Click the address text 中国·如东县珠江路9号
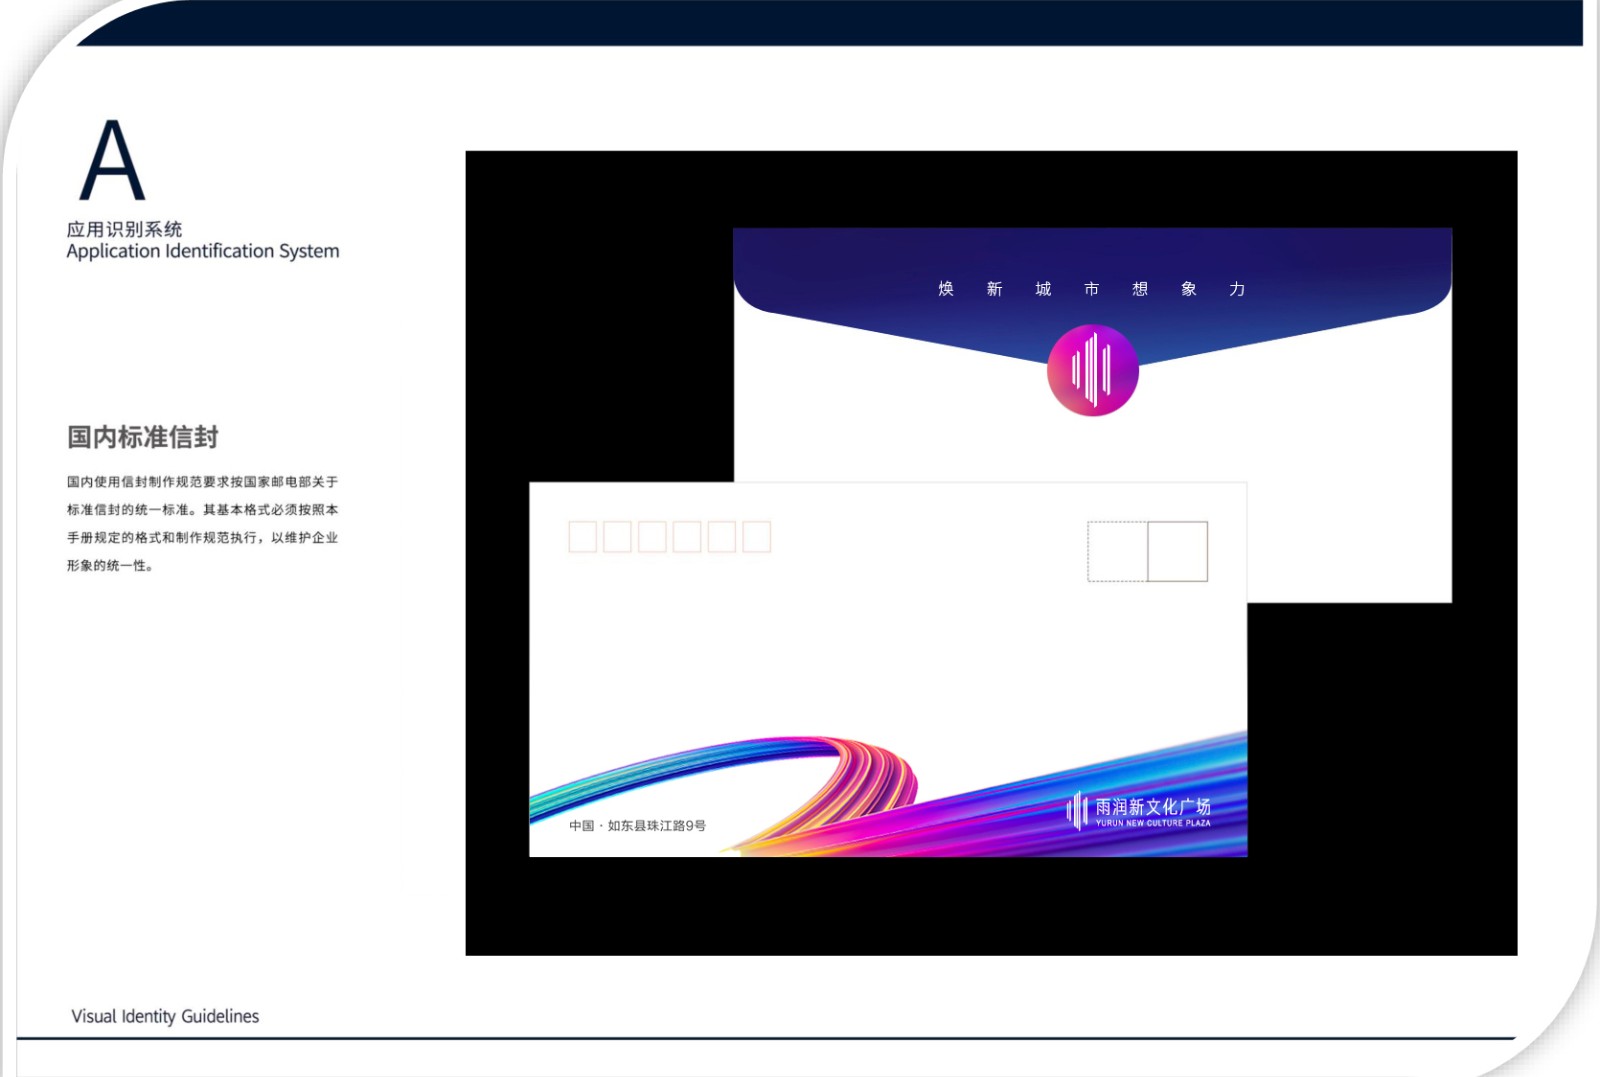 637,826
